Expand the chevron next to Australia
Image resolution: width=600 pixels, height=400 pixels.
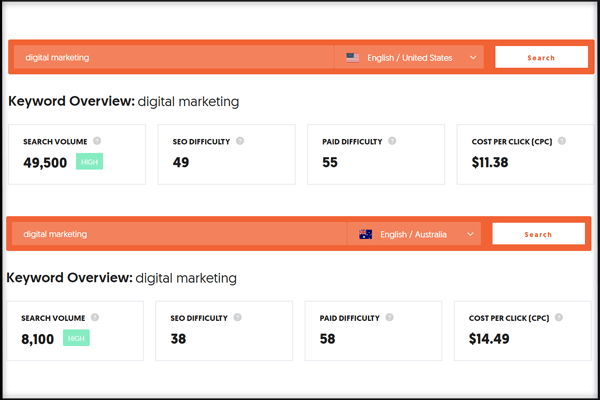click(471, 234)
